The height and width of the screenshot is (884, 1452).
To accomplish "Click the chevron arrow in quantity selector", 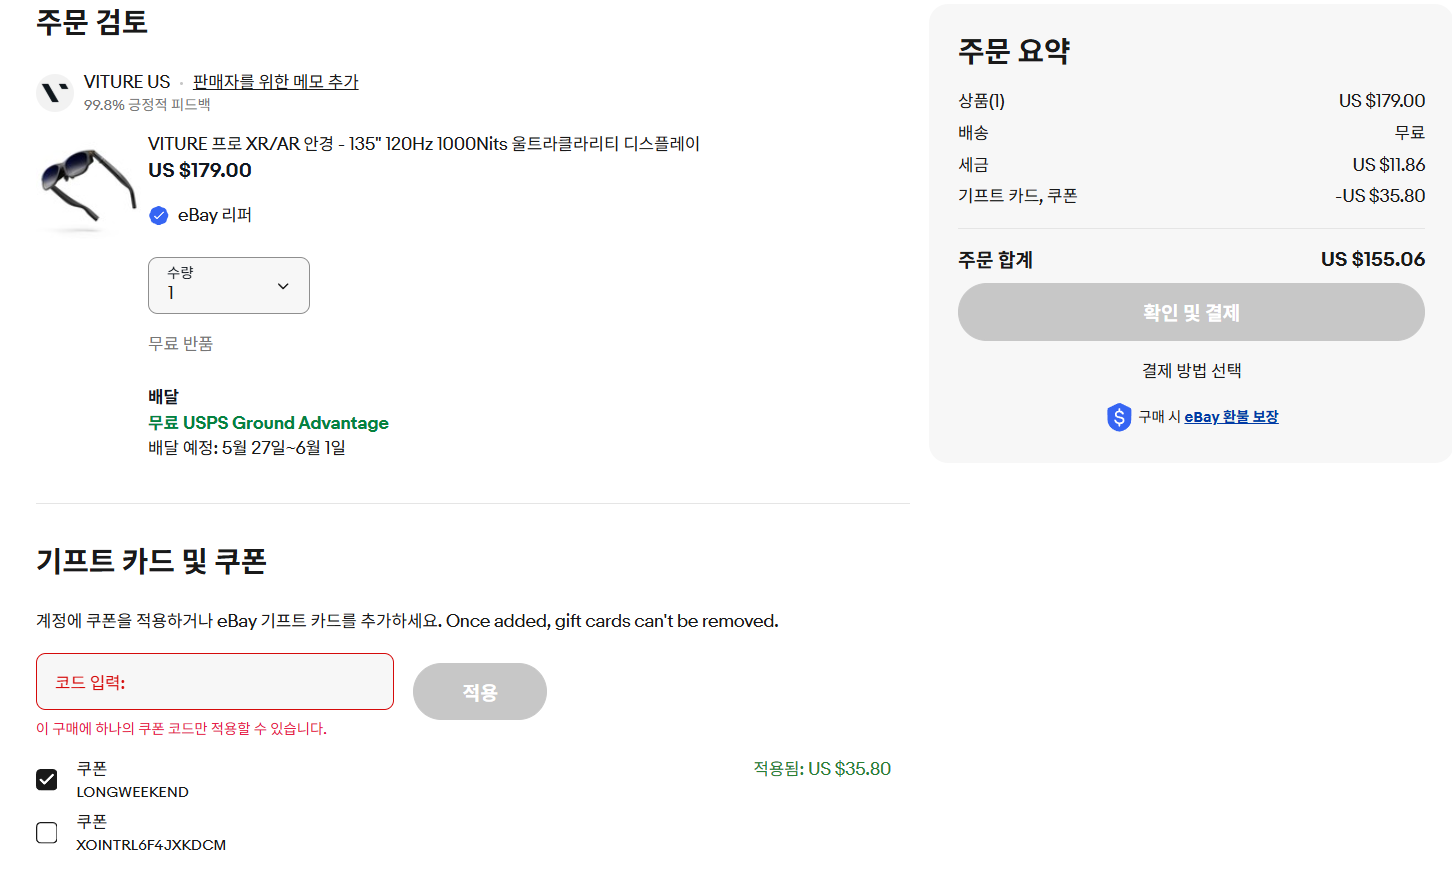I will point(283,286).
